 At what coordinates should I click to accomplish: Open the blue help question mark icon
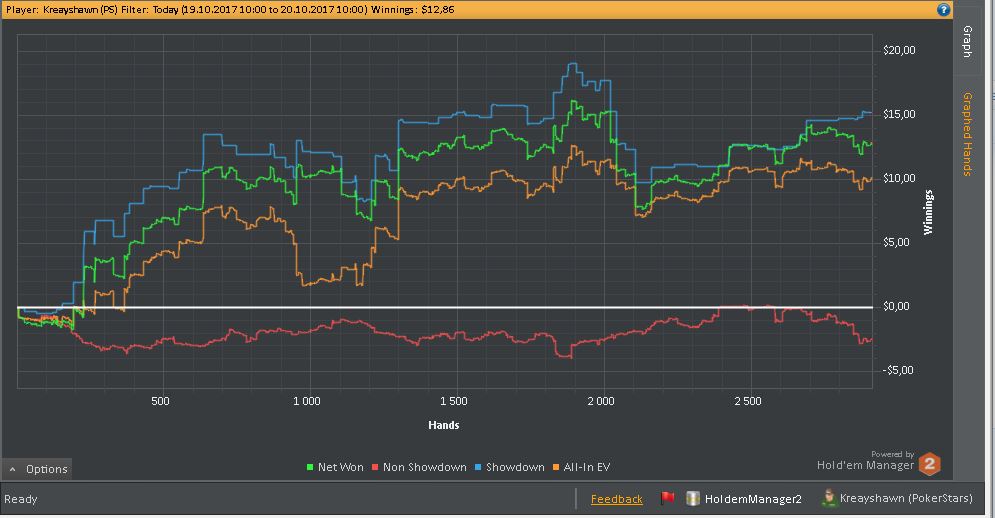pos(943,10)
